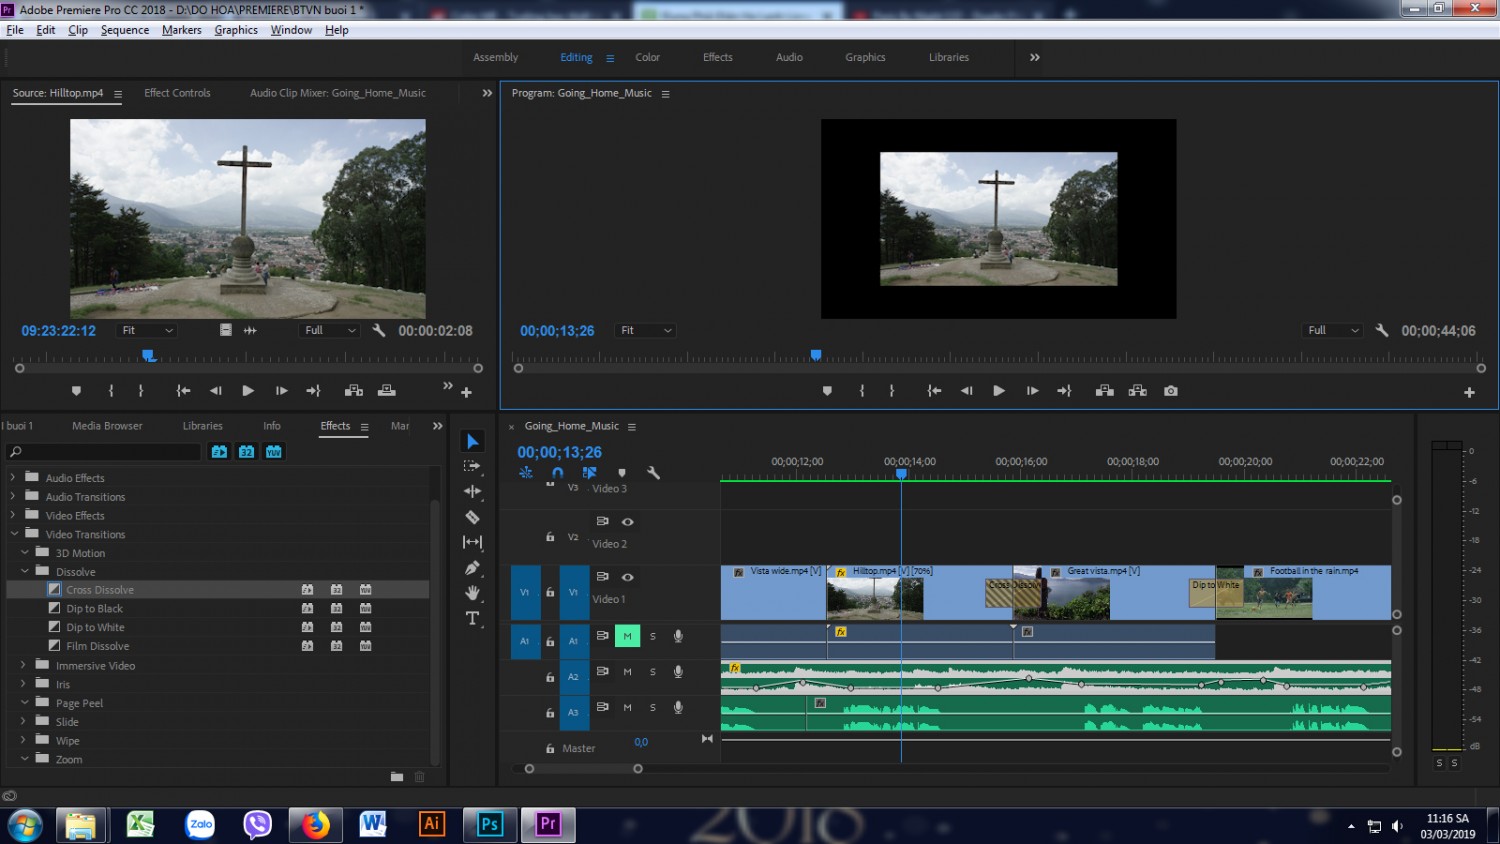This screenshot has height=844, width=1500.
Task: Collapse the Dissolve folder
Action: pos(24,571)
